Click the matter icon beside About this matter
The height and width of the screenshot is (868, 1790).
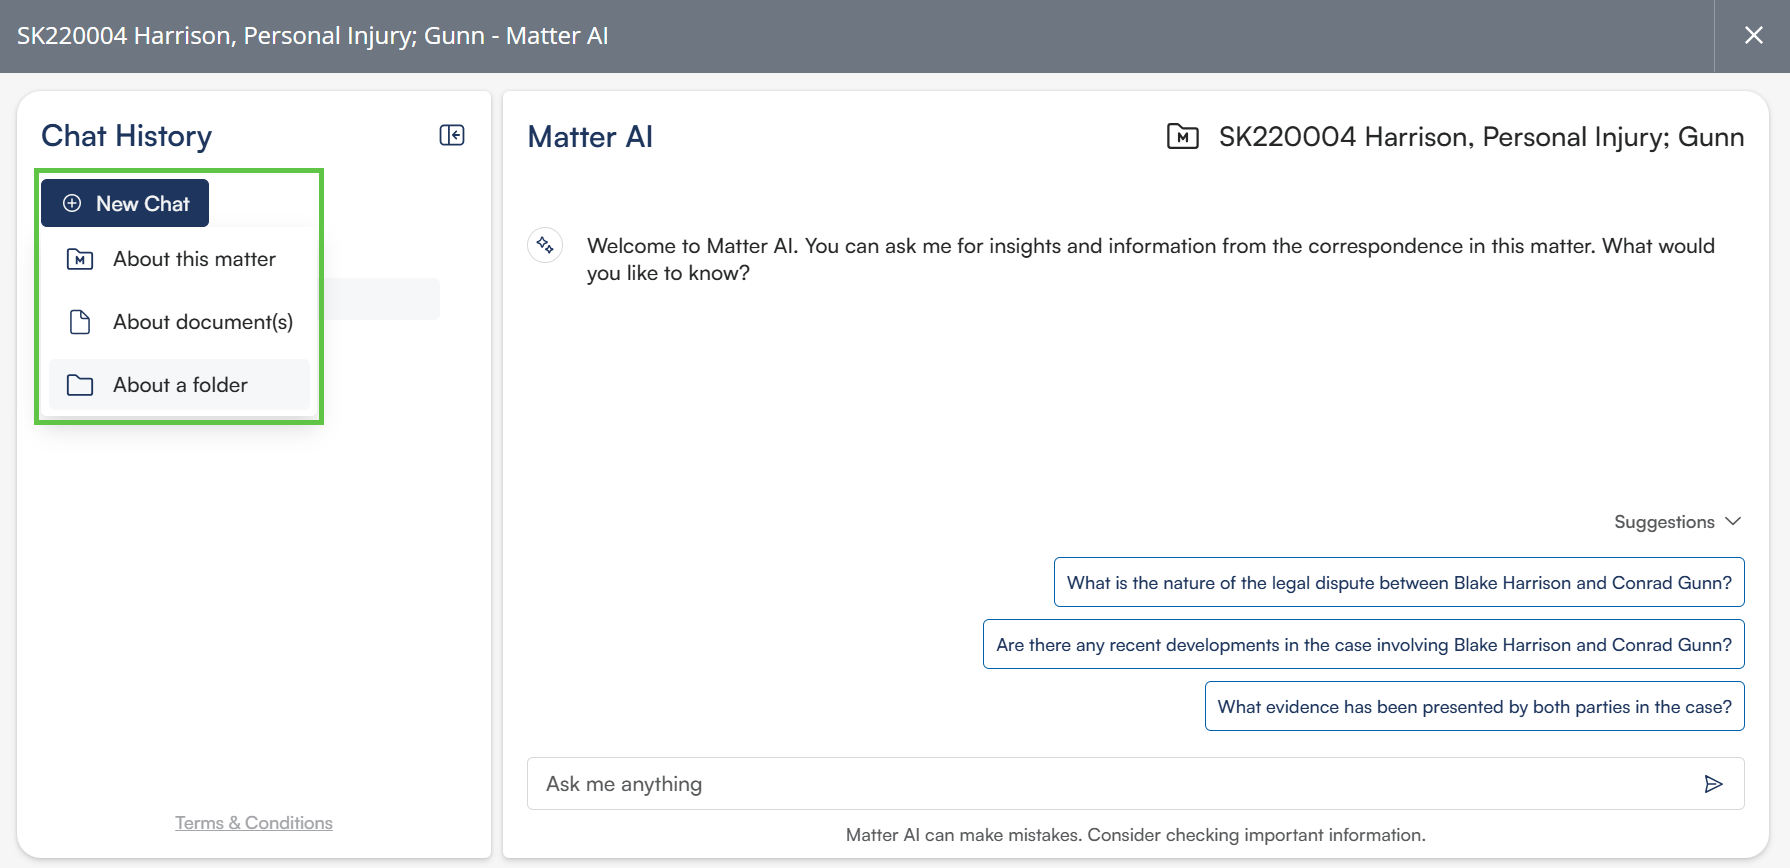point(80,259)
